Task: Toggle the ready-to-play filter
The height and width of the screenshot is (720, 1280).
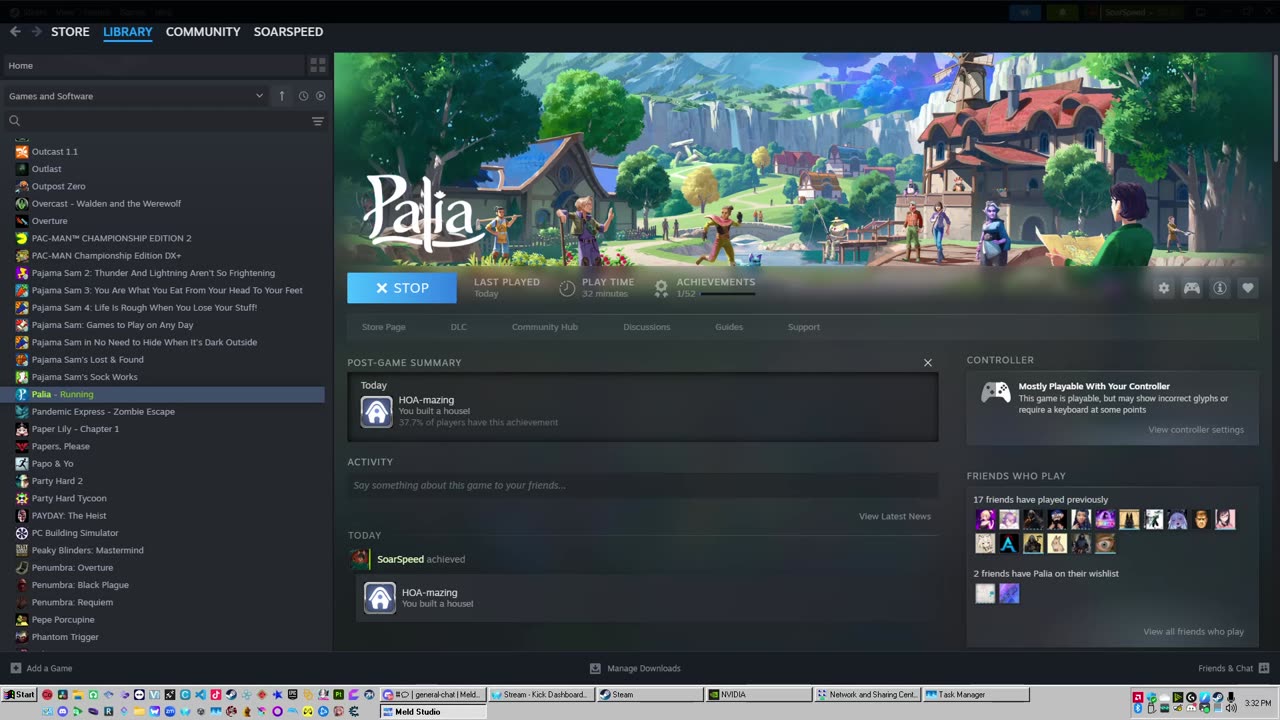Action: [321, 96]
